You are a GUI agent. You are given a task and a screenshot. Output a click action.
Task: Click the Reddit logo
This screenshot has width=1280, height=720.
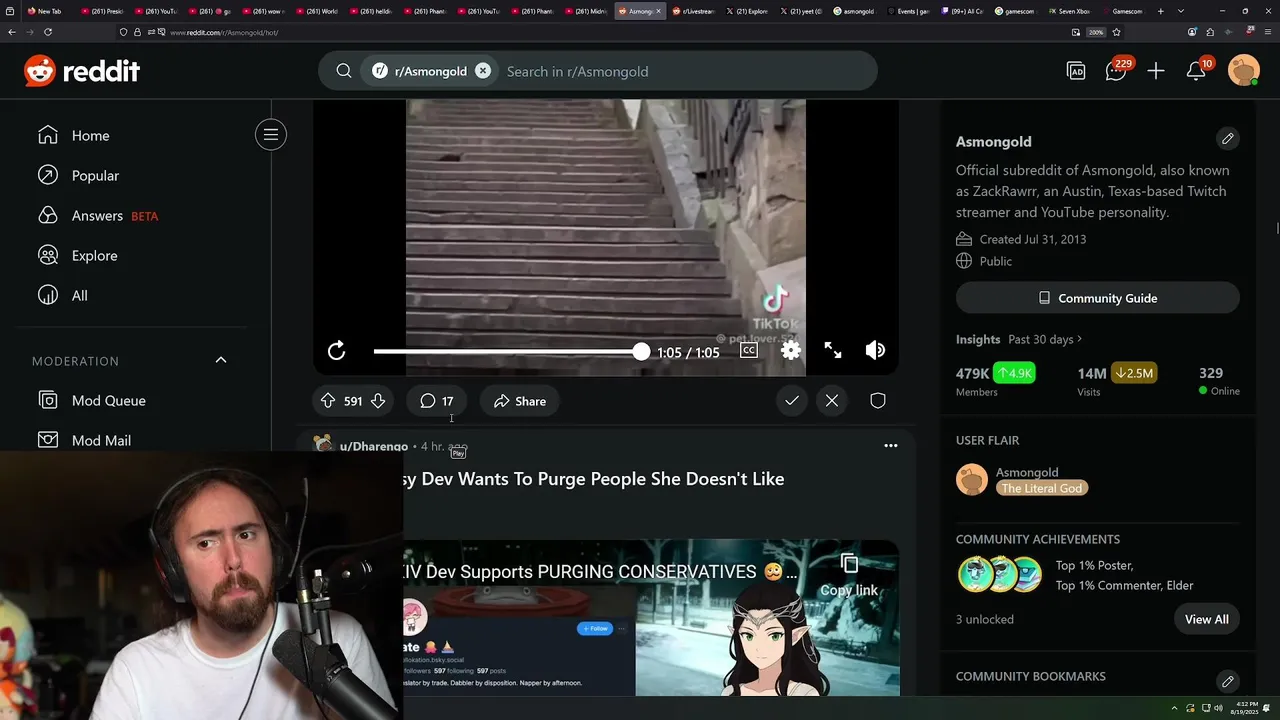[x=82, y=71]
